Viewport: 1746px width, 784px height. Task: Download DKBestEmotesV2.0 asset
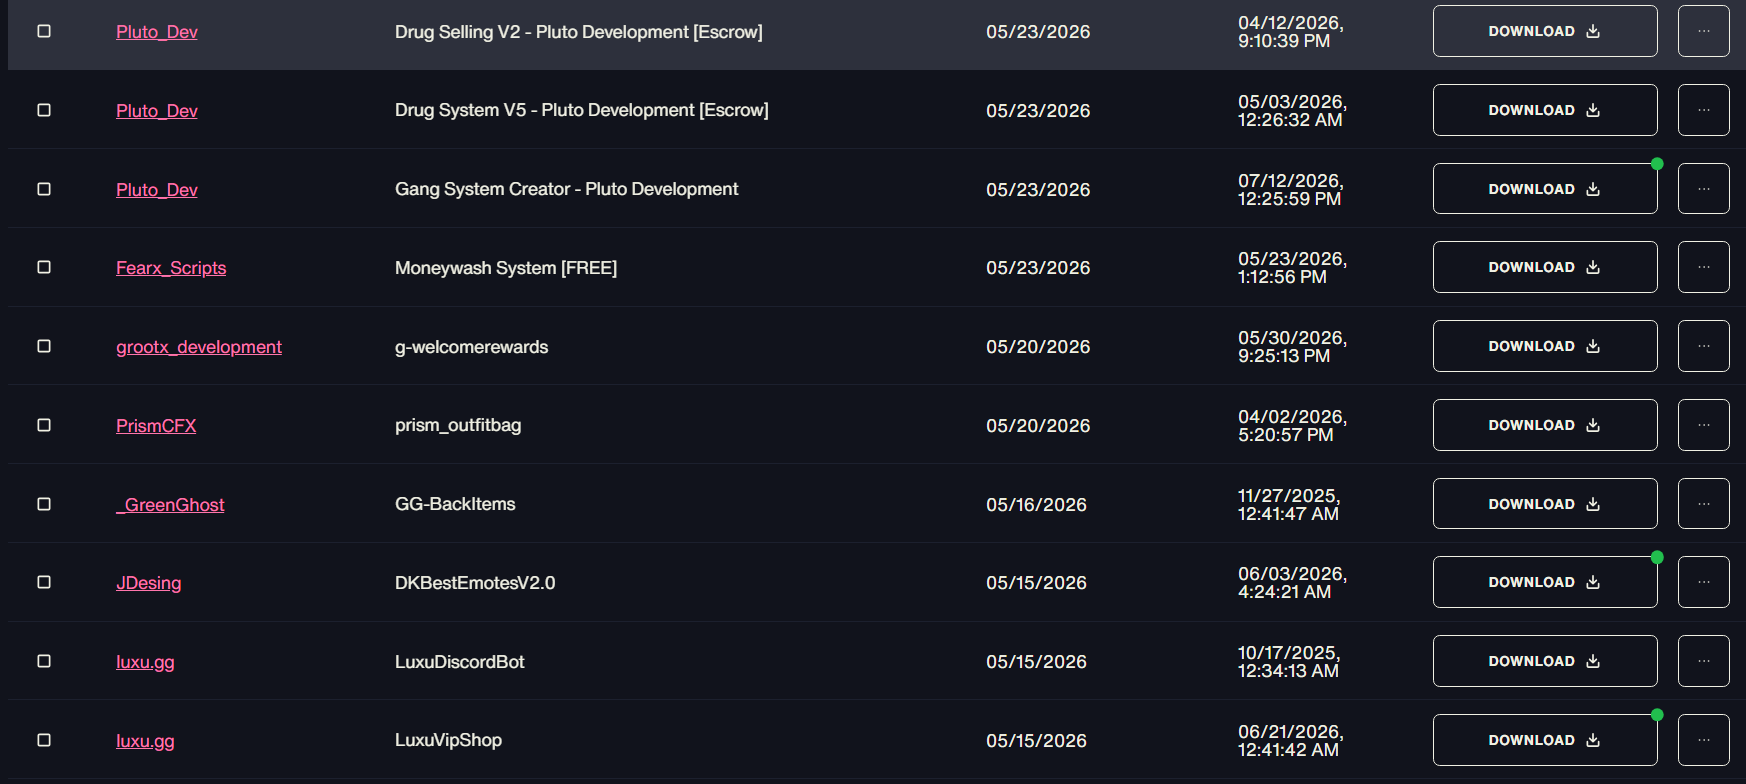tap(1545, 582)
